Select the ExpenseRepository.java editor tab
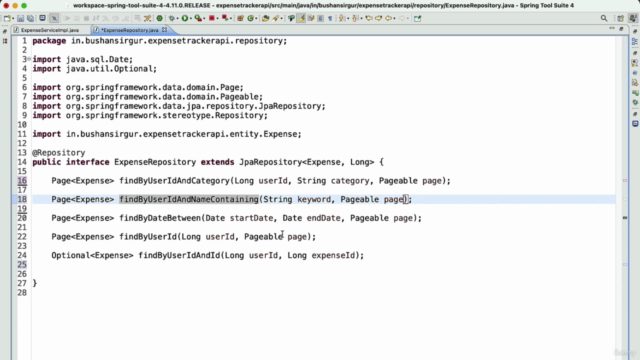The image size is (640, 360). click(x=129, y=30)
